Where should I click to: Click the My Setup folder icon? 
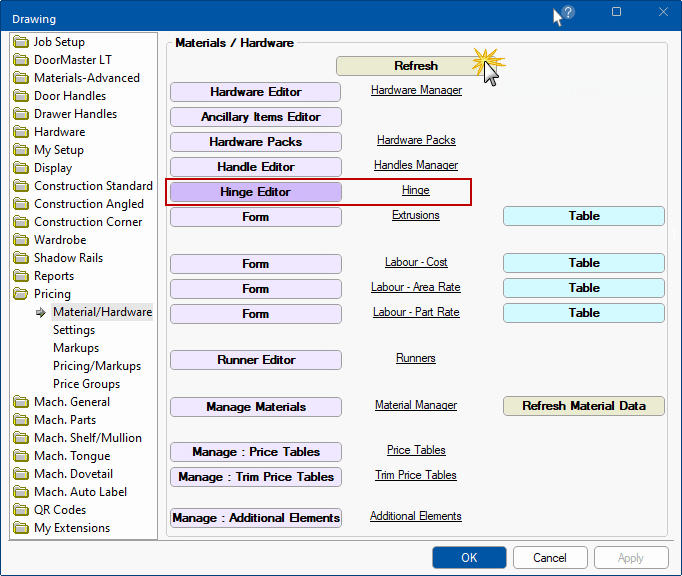(x=20, y=150)
